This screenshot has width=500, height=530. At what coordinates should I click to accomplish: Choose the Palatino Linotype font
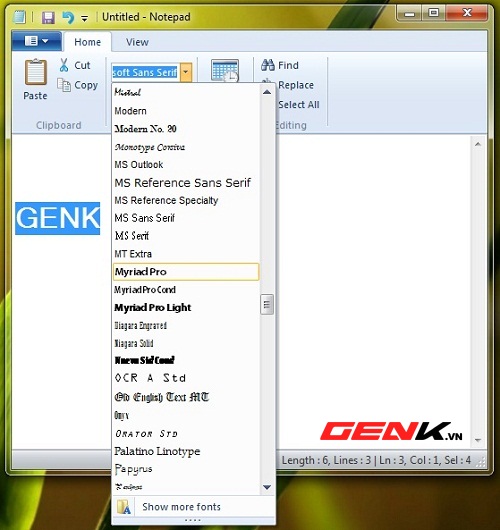tap(186, 451)
